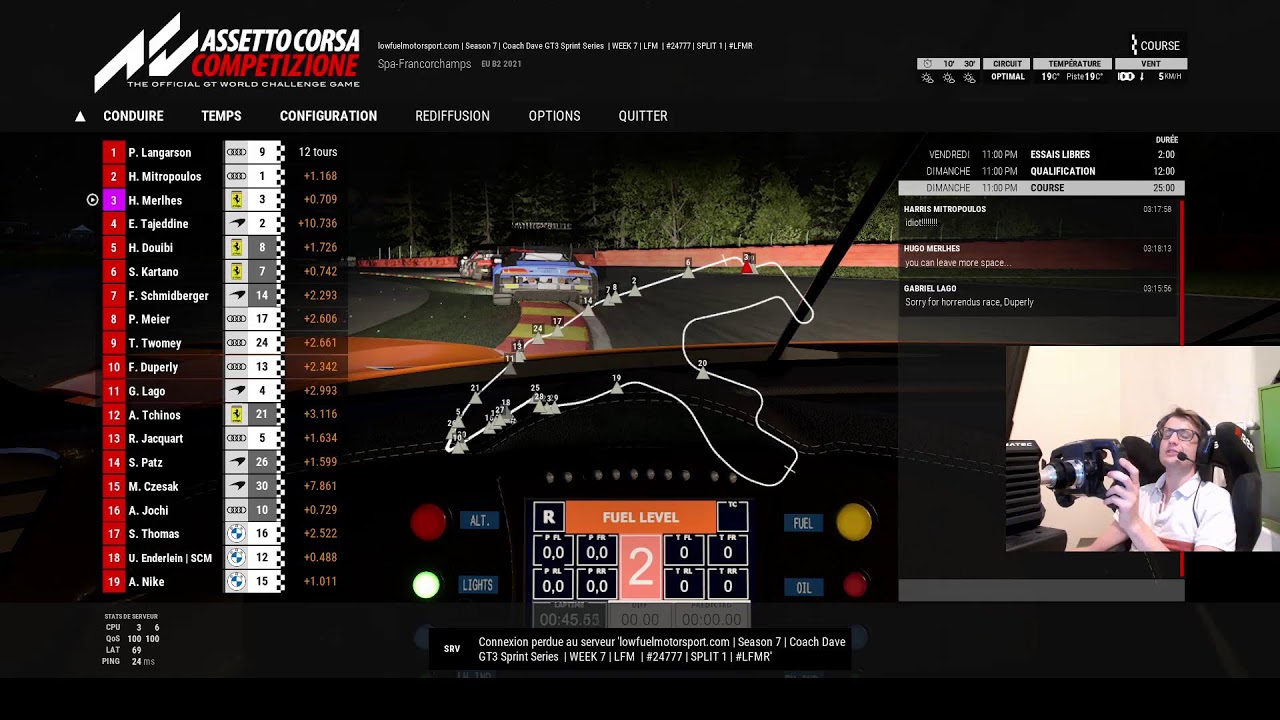This screenshot has width=1280, height=720.
Task: Click the R box on the dash display
Action: click(548, 517)
